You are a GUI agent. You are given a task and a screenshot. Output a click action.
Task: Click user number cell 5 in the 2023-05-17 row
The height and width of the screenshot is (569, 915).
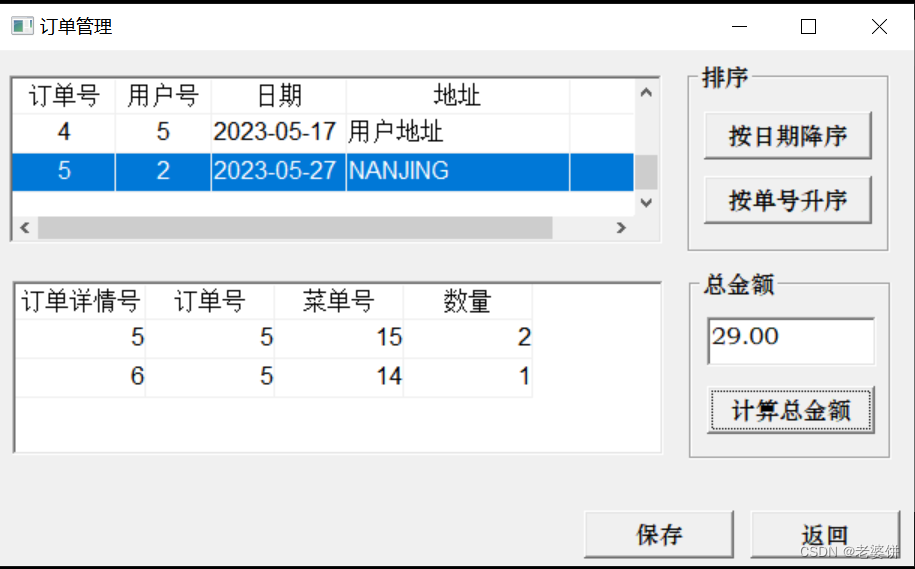163,132
